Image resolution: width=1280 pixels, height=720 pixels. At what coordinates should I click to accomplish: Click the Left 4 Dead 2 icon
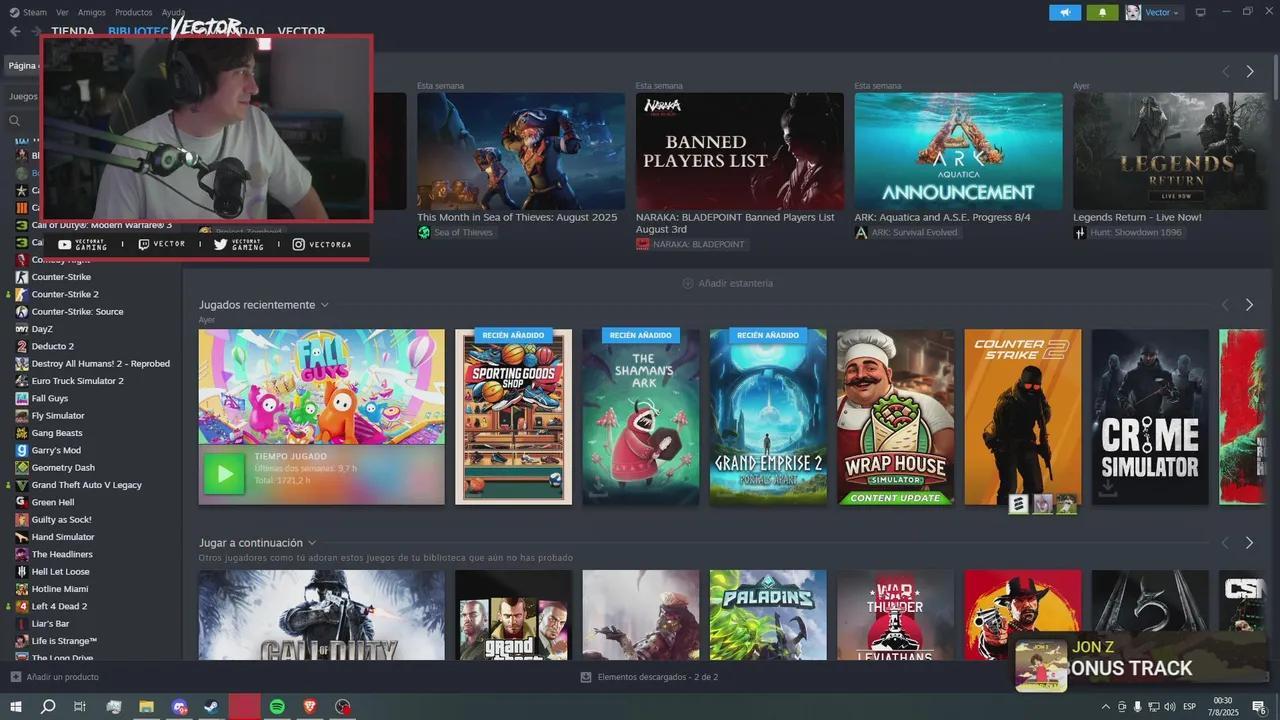pos(22,606)
